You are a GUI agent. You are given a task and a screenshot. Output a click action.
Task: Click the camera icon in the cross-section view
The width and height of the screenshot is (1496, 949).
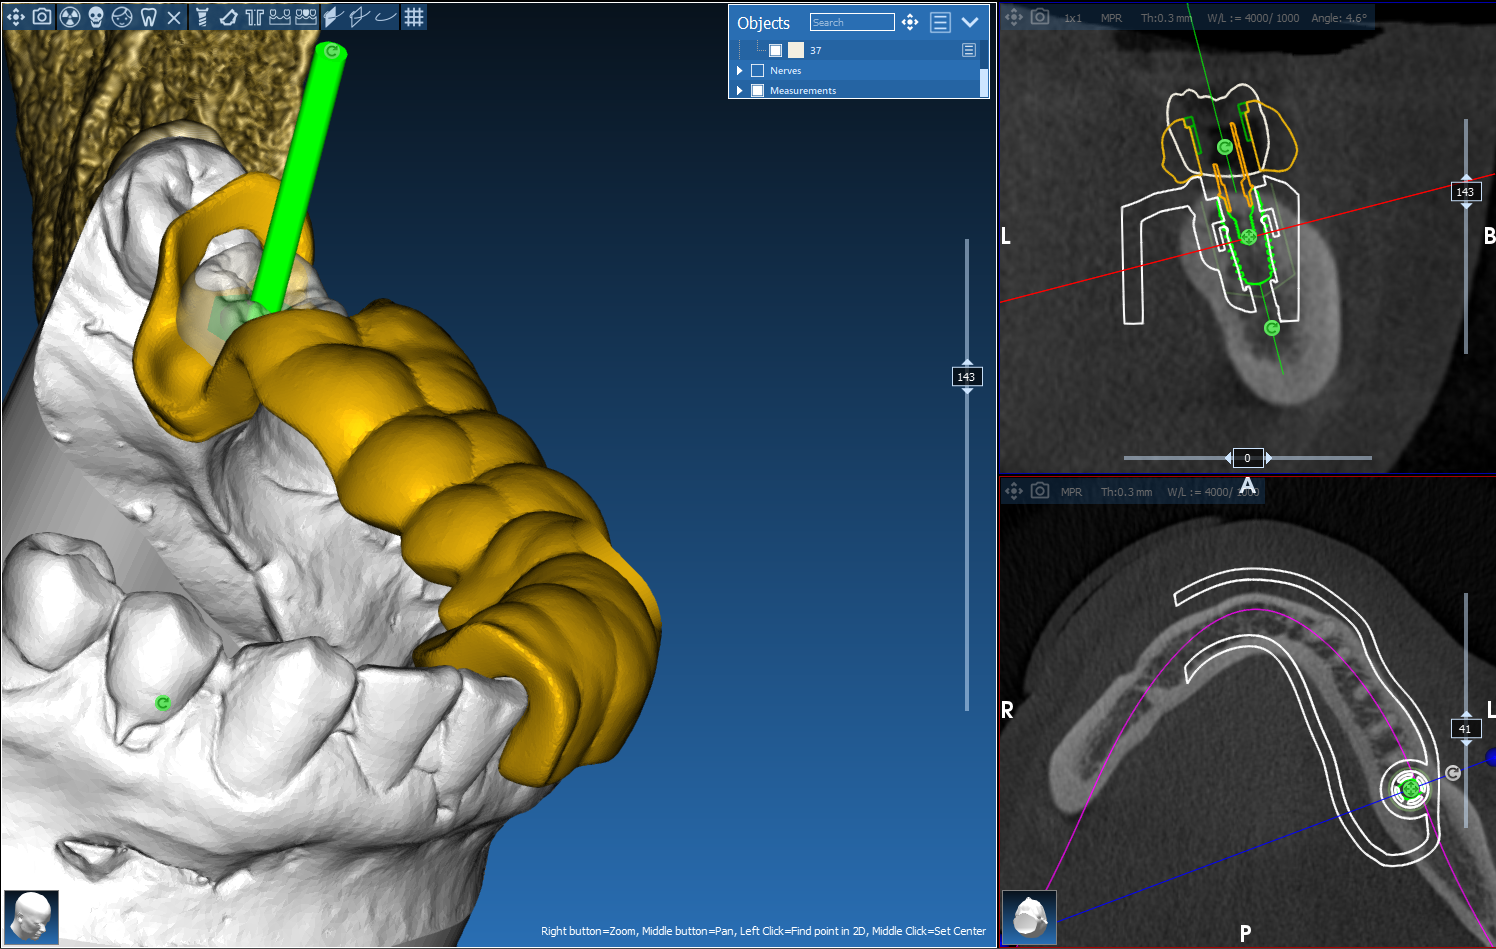(x=1040, y=17)
